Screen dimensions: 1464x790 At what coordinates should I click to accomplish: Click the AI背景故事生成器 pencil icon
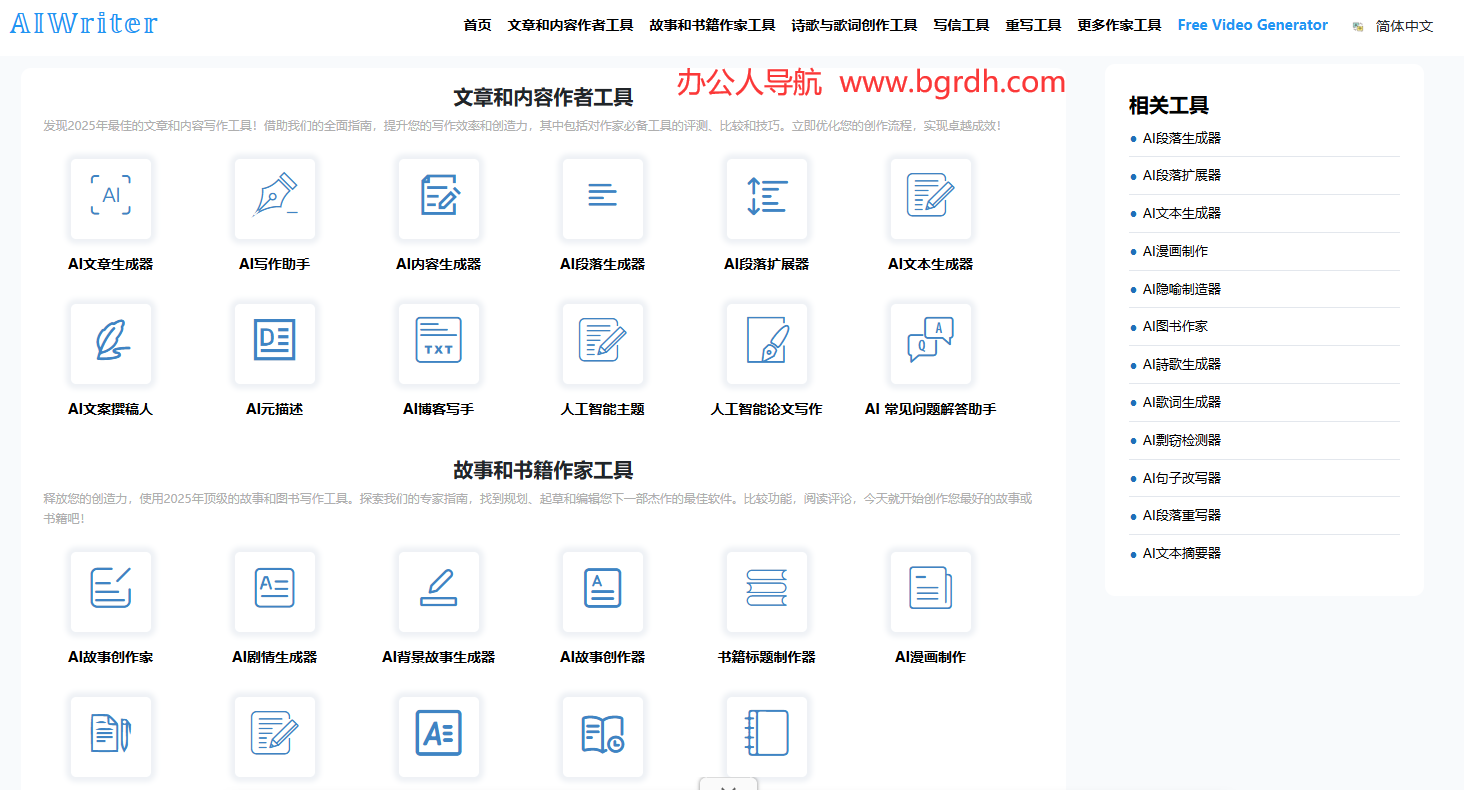tap(438, 592)
